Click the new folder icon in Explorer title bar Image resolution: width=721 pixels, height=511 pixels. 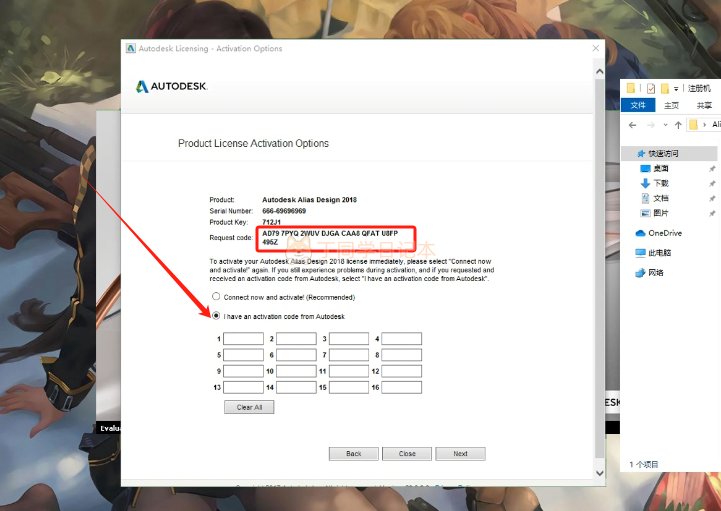pos(665,88)
